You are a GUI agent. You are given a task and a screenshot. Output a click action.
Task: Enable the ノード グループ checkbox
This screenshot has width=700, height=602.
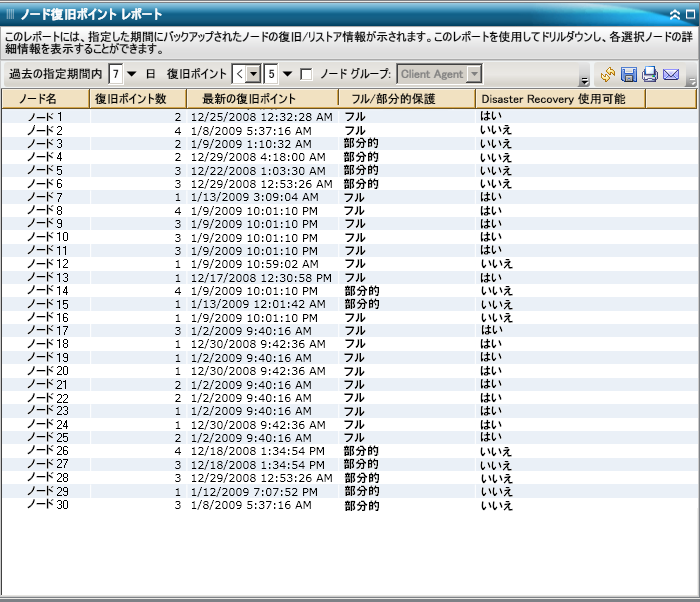[306, 74]
